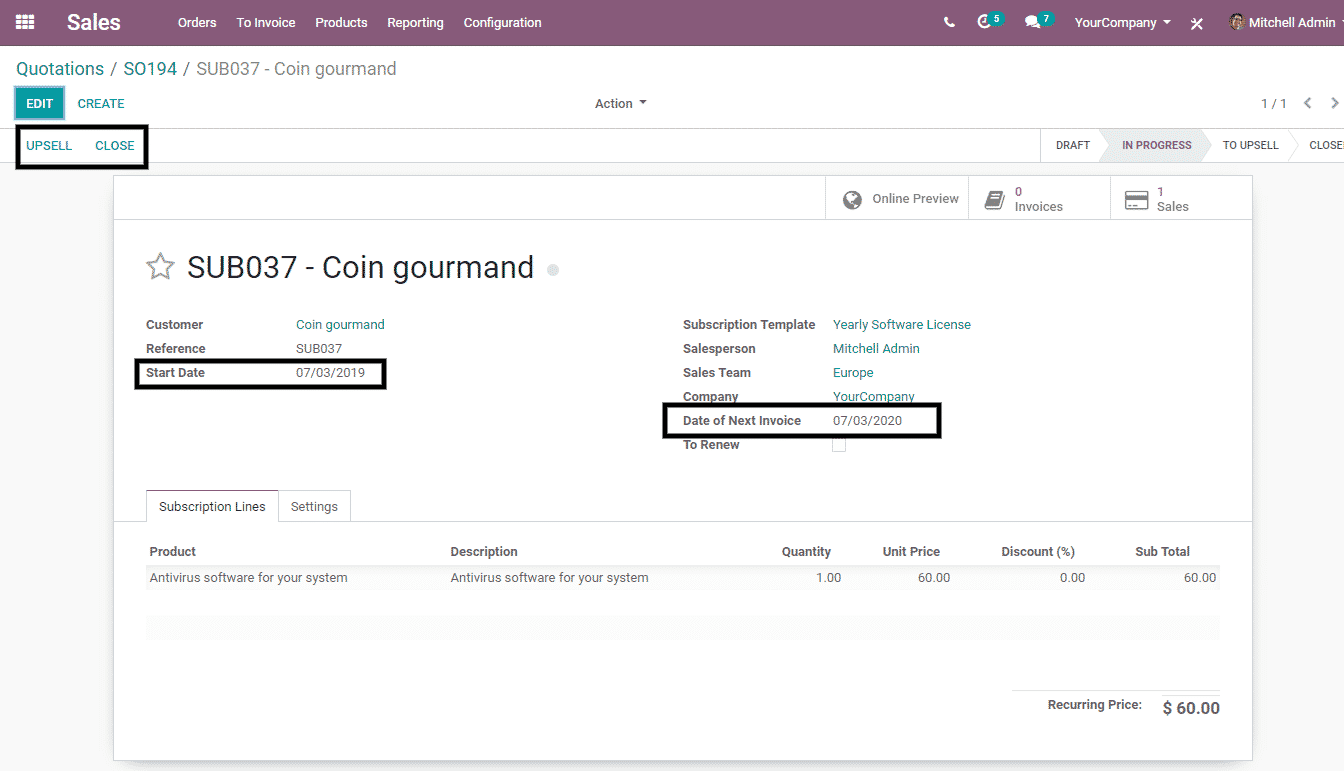The image size is (1344, 771).
Task: Select the In Progress stage
Action: (x=1156, y=145)
